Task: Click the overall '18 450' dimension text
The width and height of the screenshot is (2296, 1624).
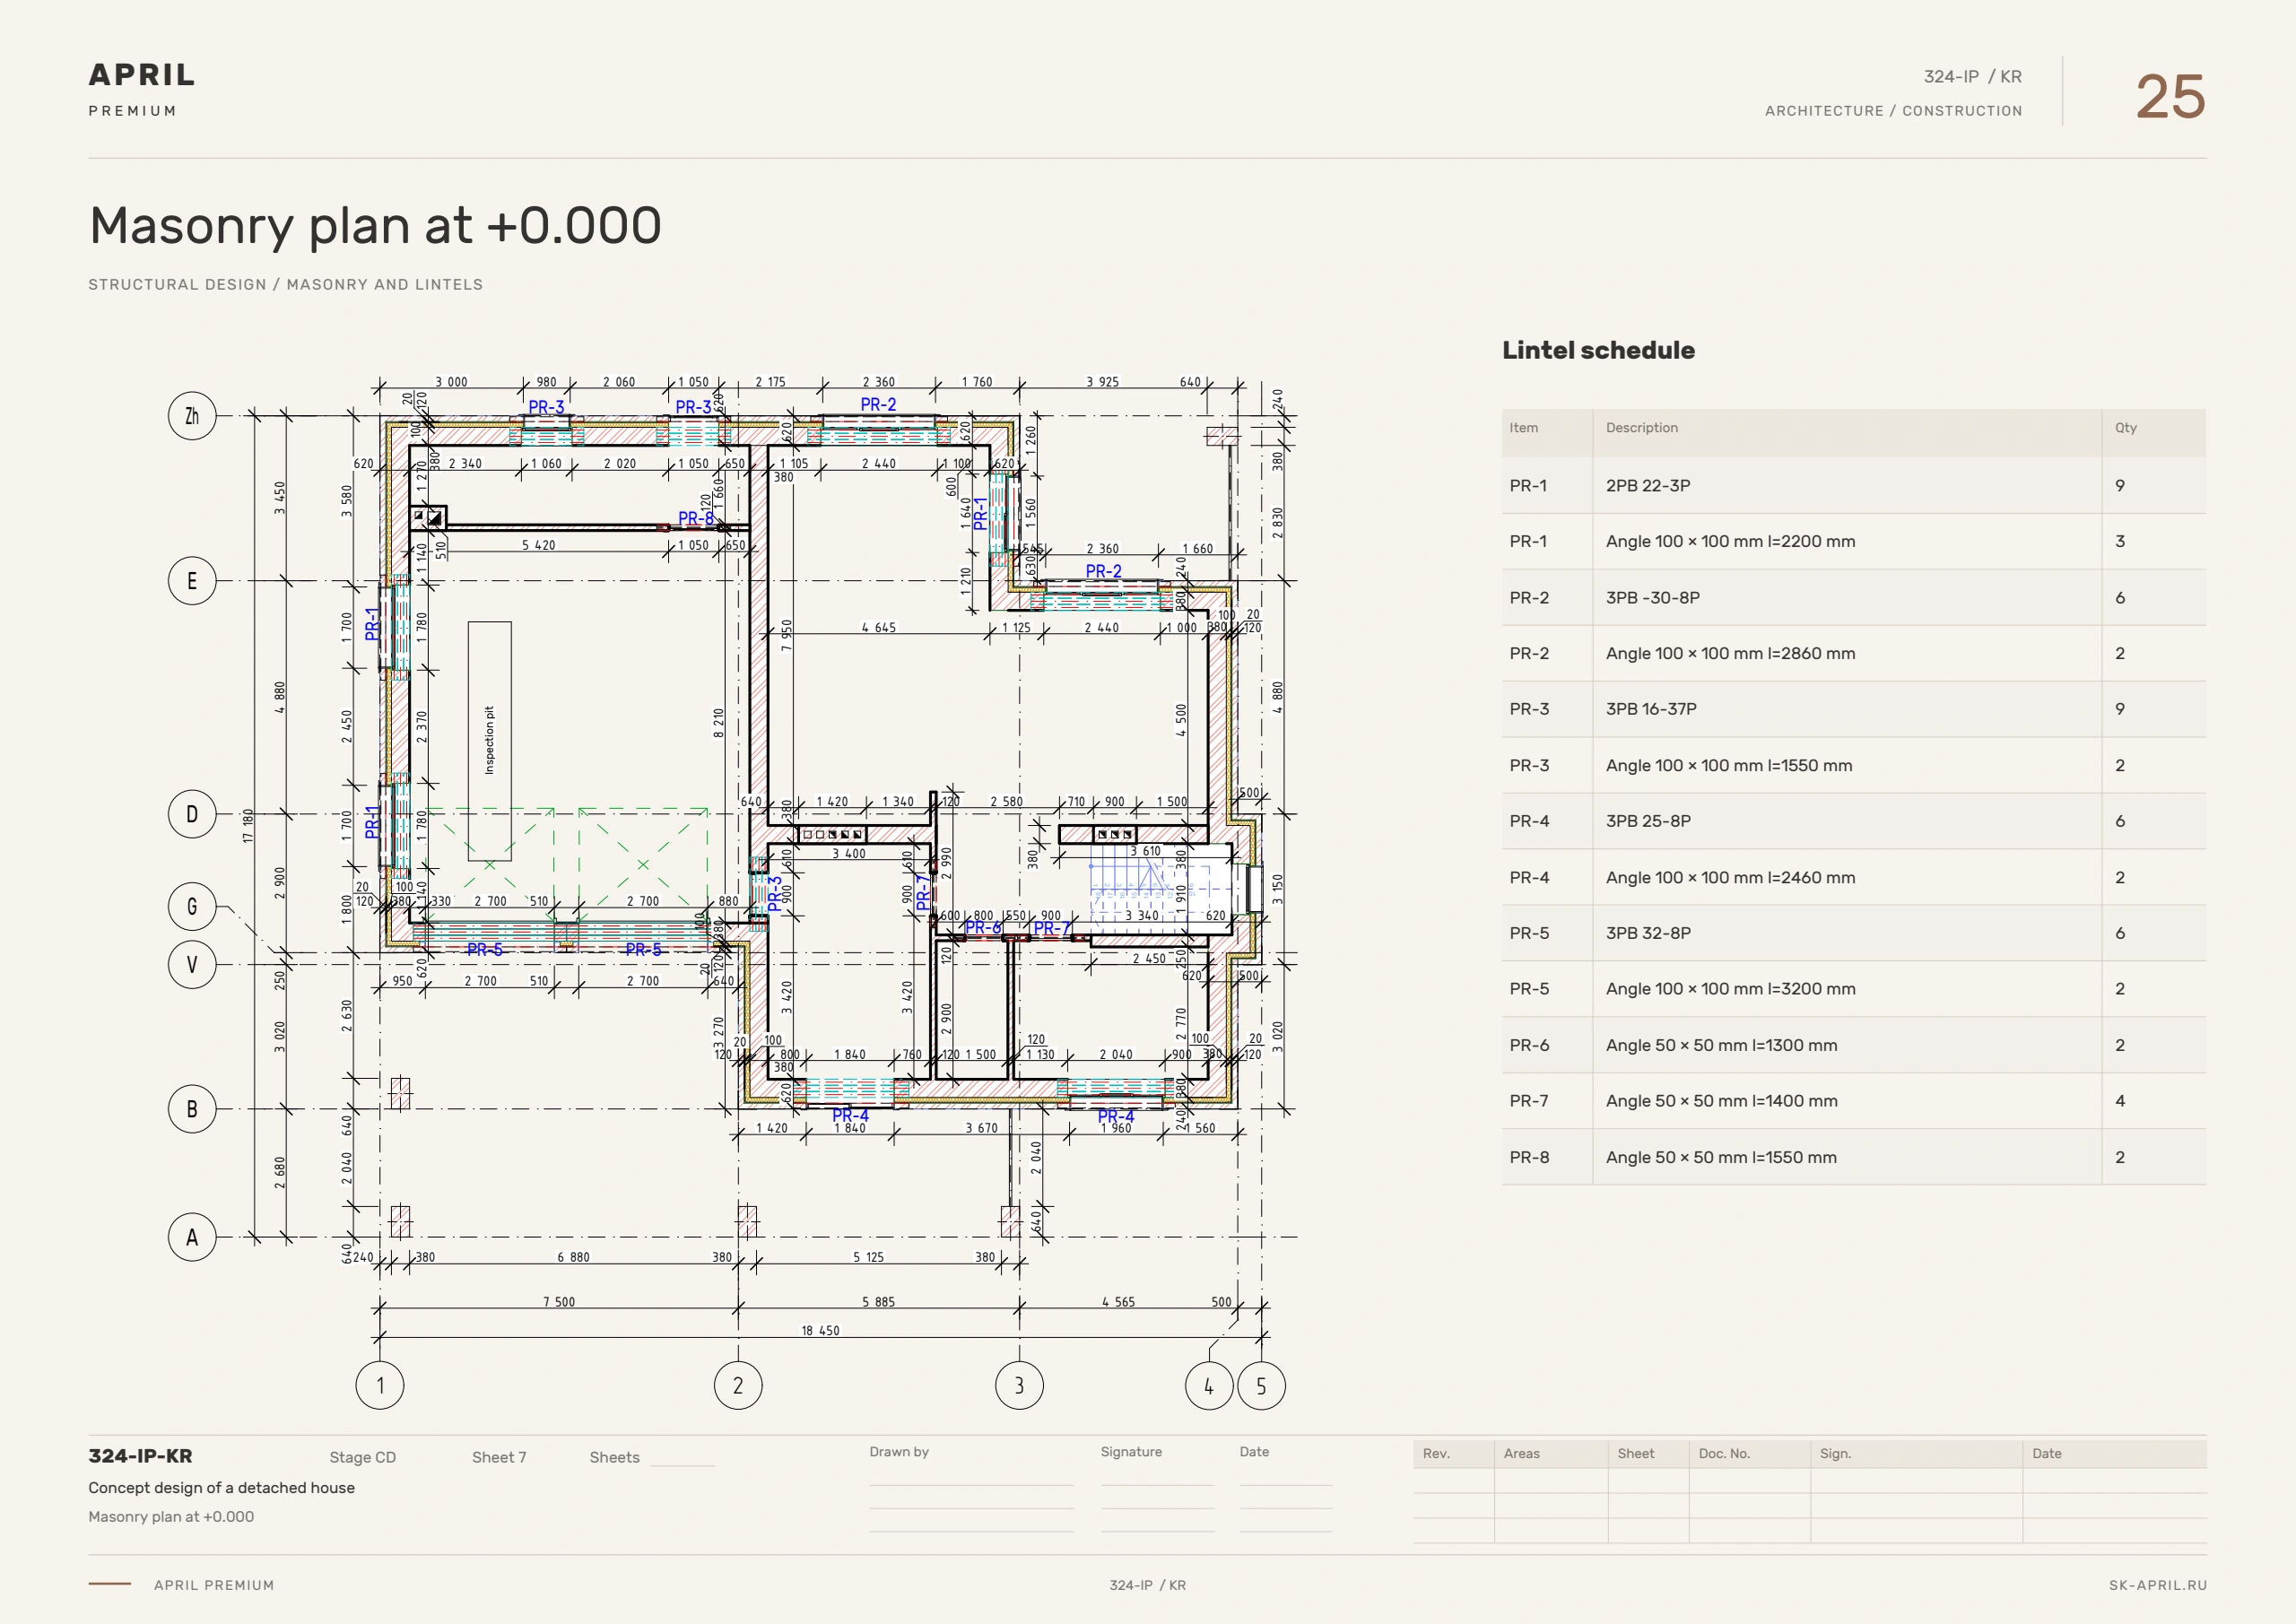Action: pos(820,1330)
